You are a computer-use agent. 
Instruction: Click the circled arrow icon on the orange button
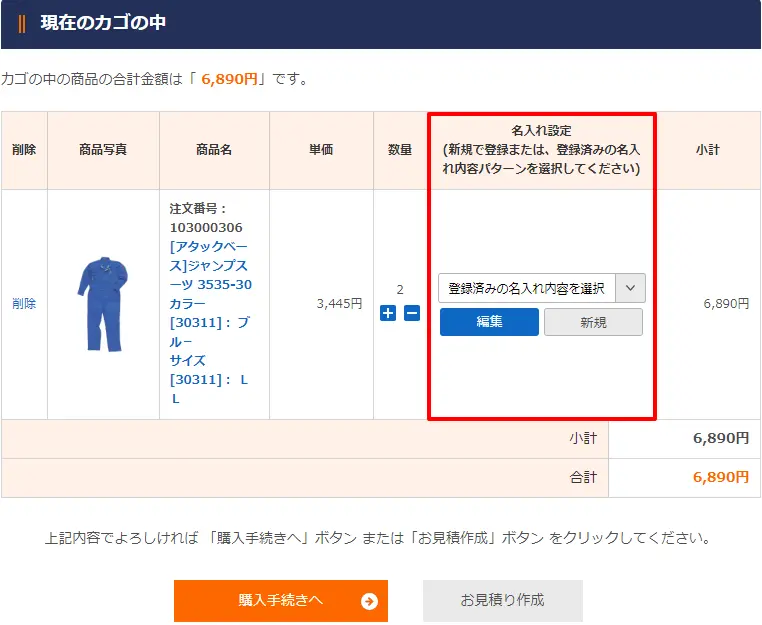(x=369, y=601)
